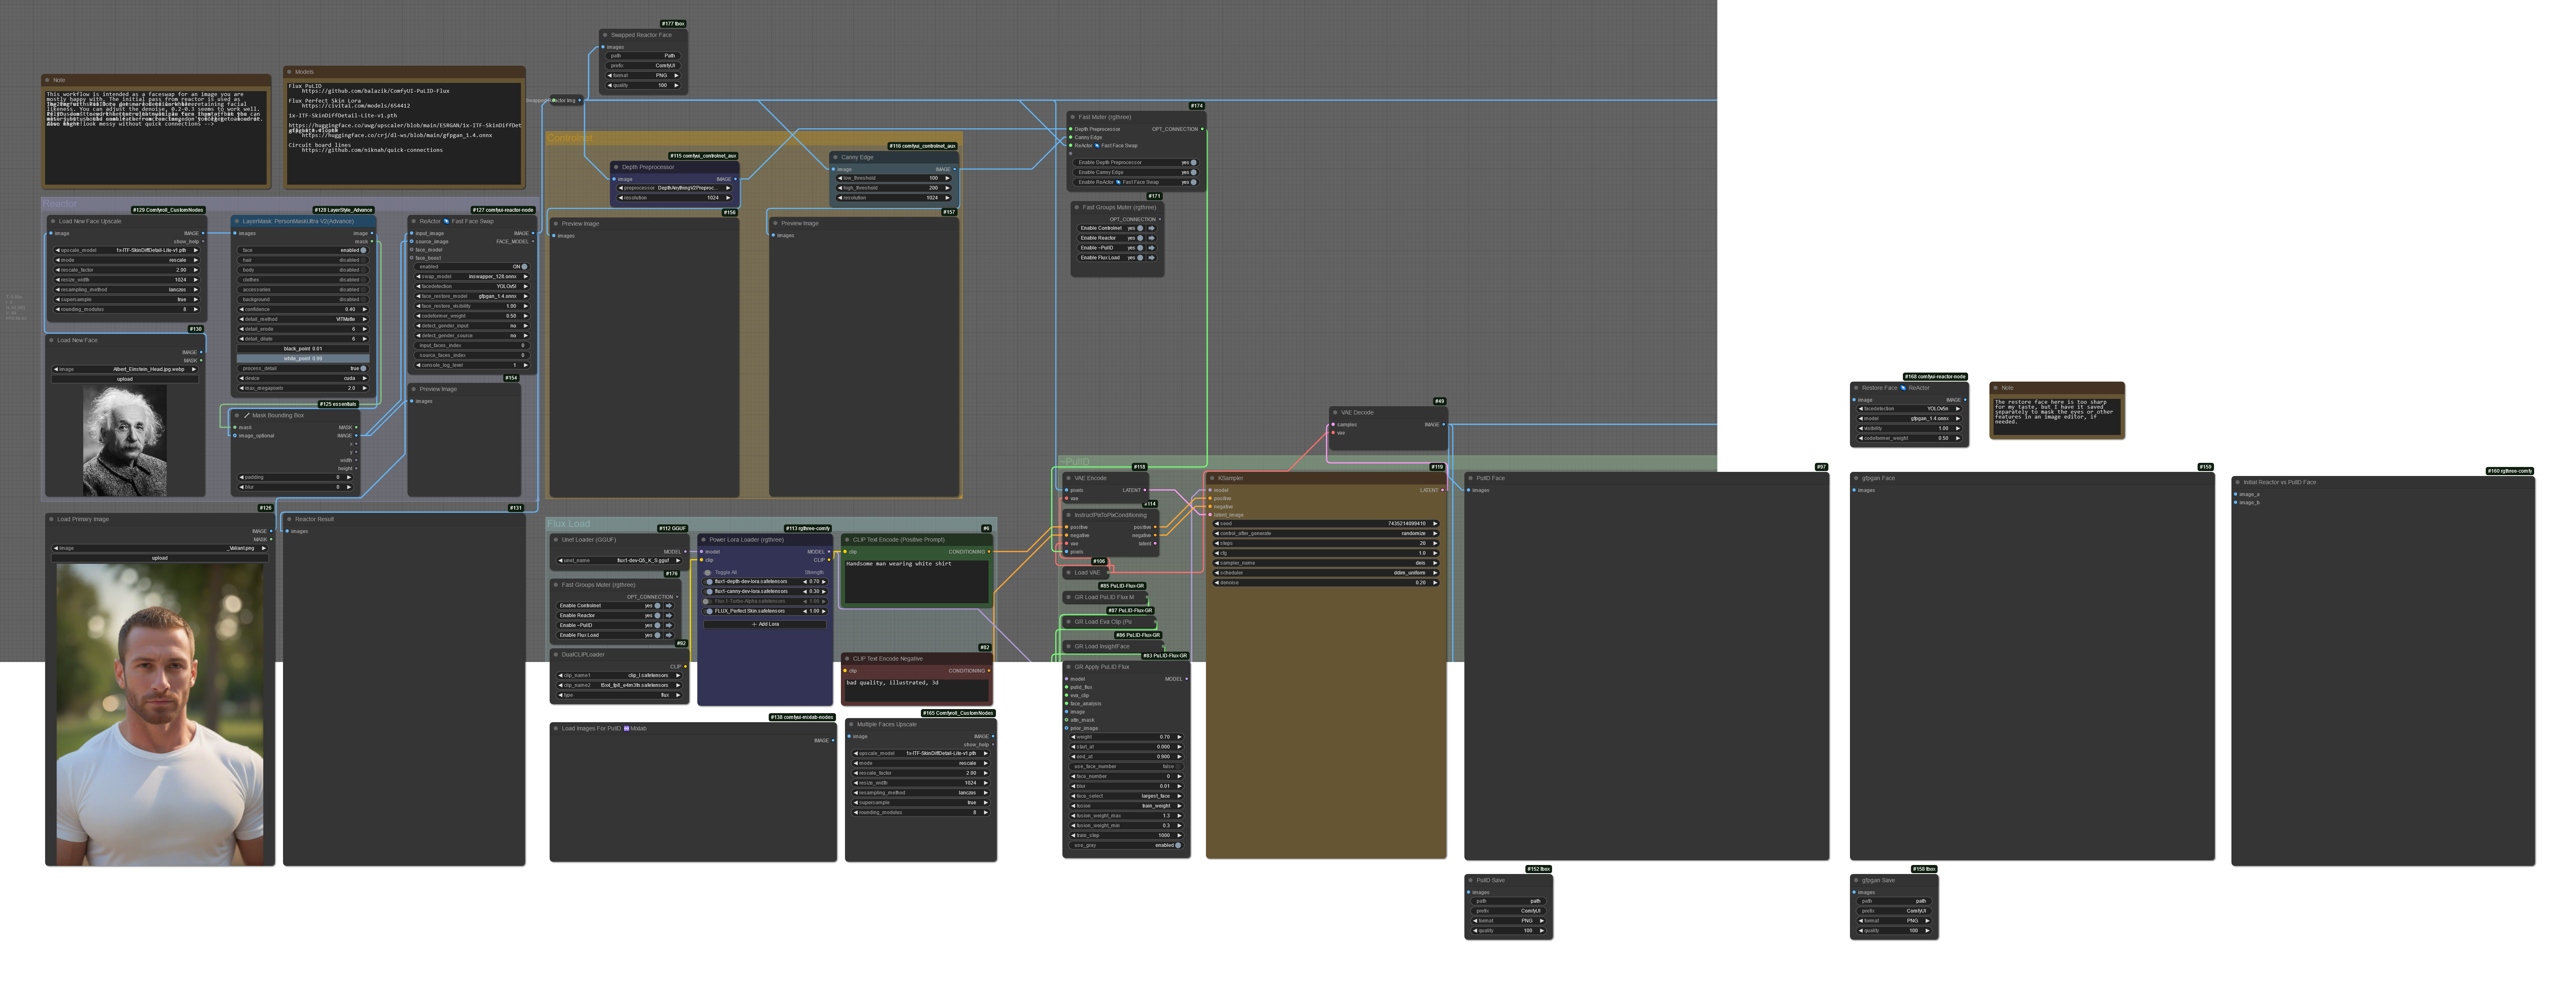Viewport: 2576px width, 993px height.
Task: Open the sampler_name dropdown in KSampler
Action: click(1326, 563)
